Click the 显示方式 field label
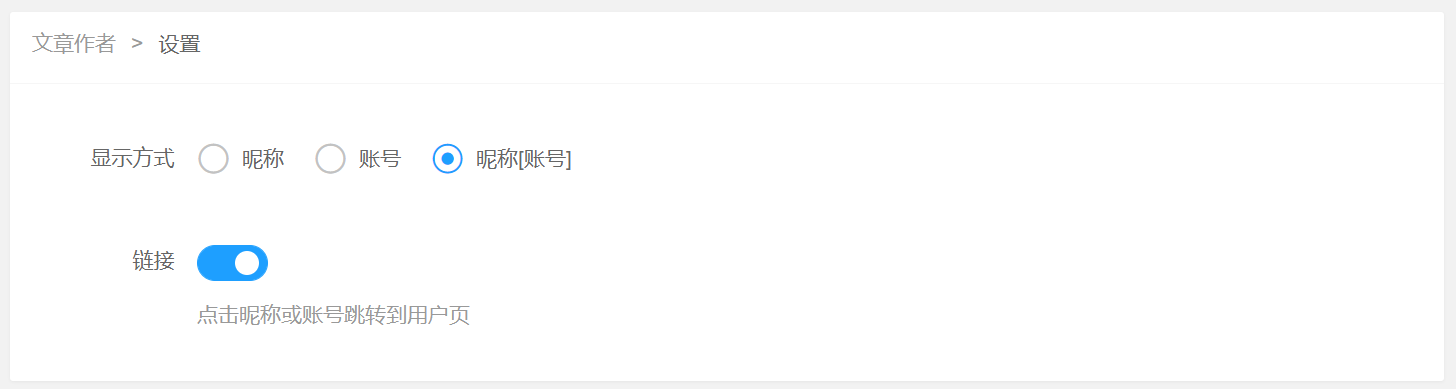Viewport: 1456px width, 389px height. (132, 158)
